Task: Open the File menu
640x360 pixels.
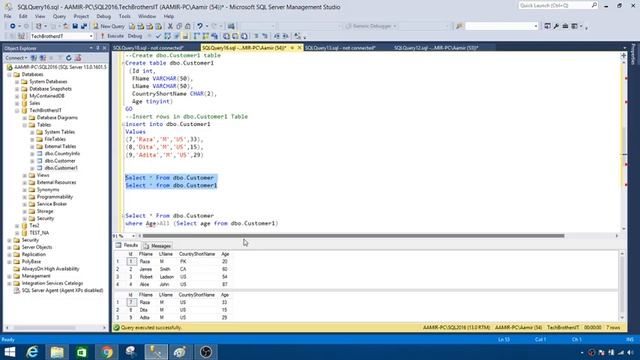Action: [8, 16]
